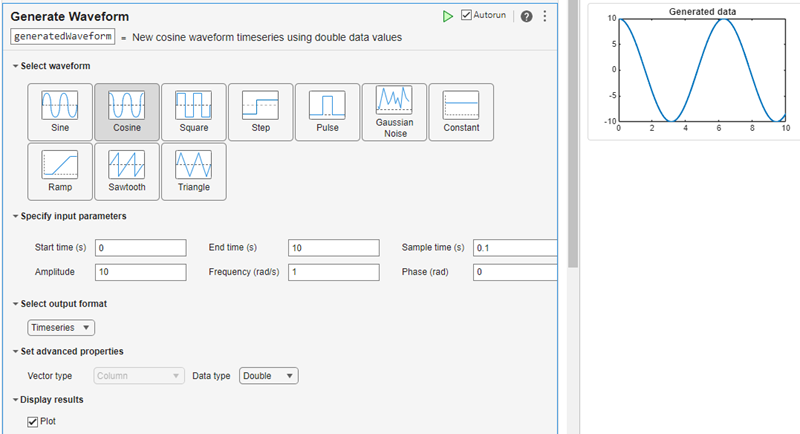Uncheck the Plot checkbox

(x=33, y=422)
